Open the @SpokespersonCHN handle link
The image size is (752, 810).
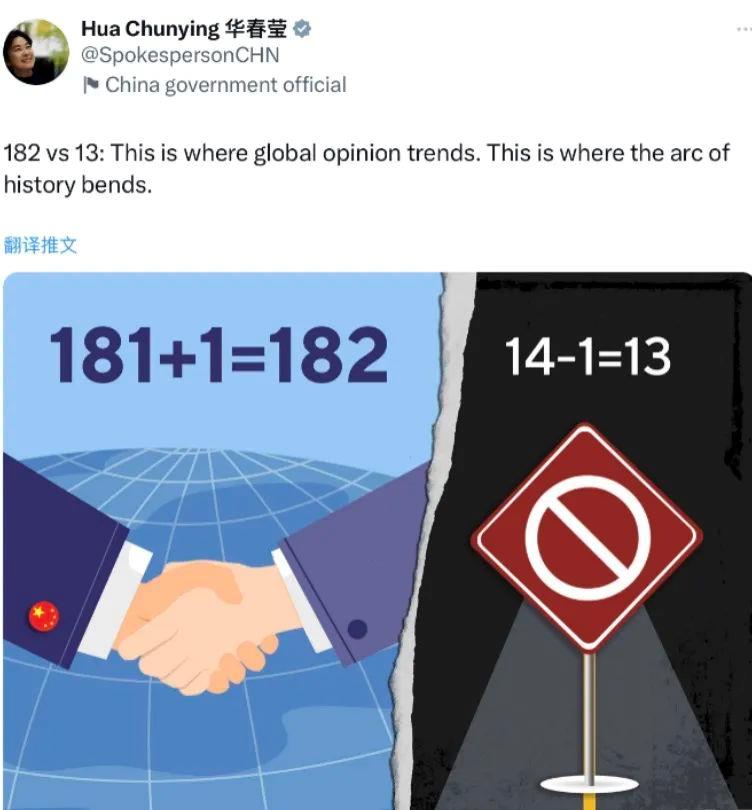180,56
